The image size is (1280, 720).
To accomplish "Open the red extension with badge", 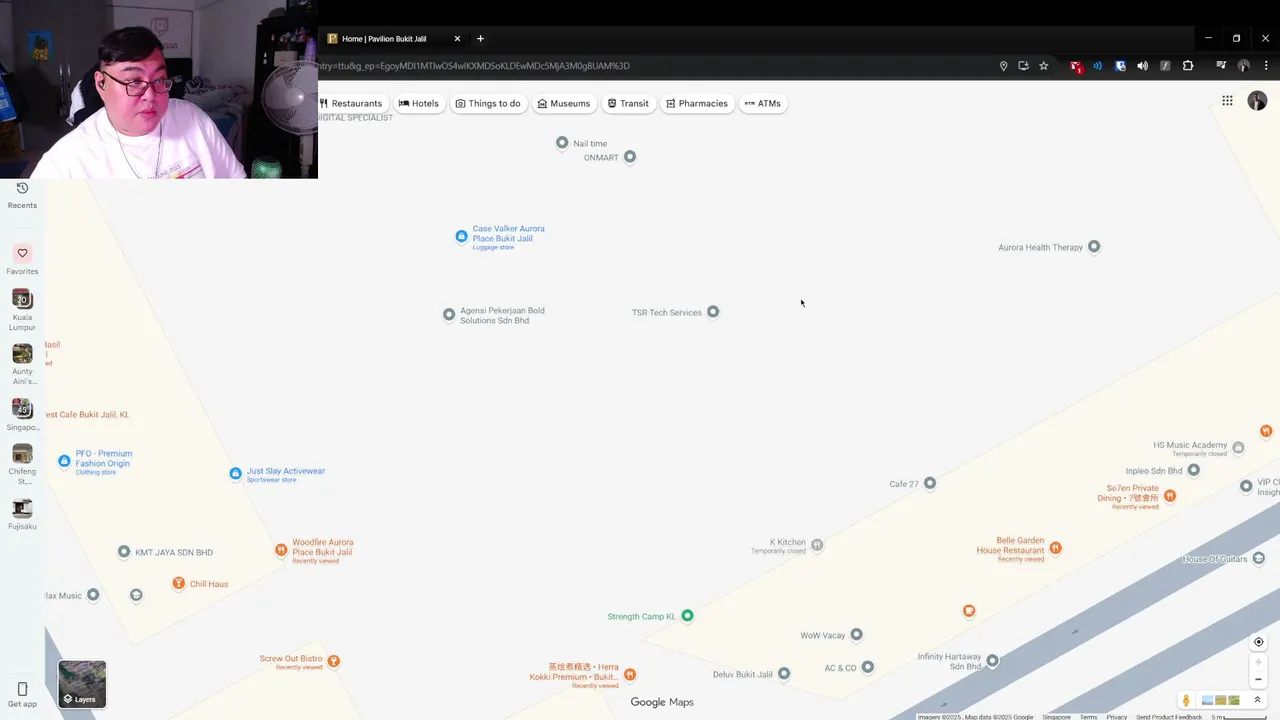I will [1076, 66].
